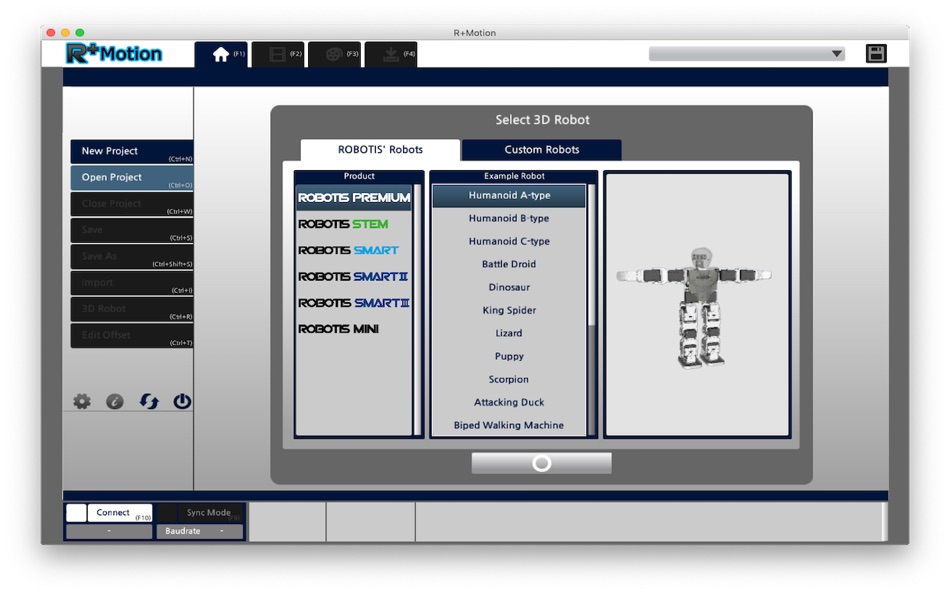Click the dark indicator box beside Sync Mode
The image size is (950, 594).
click(x=167, y=513)
